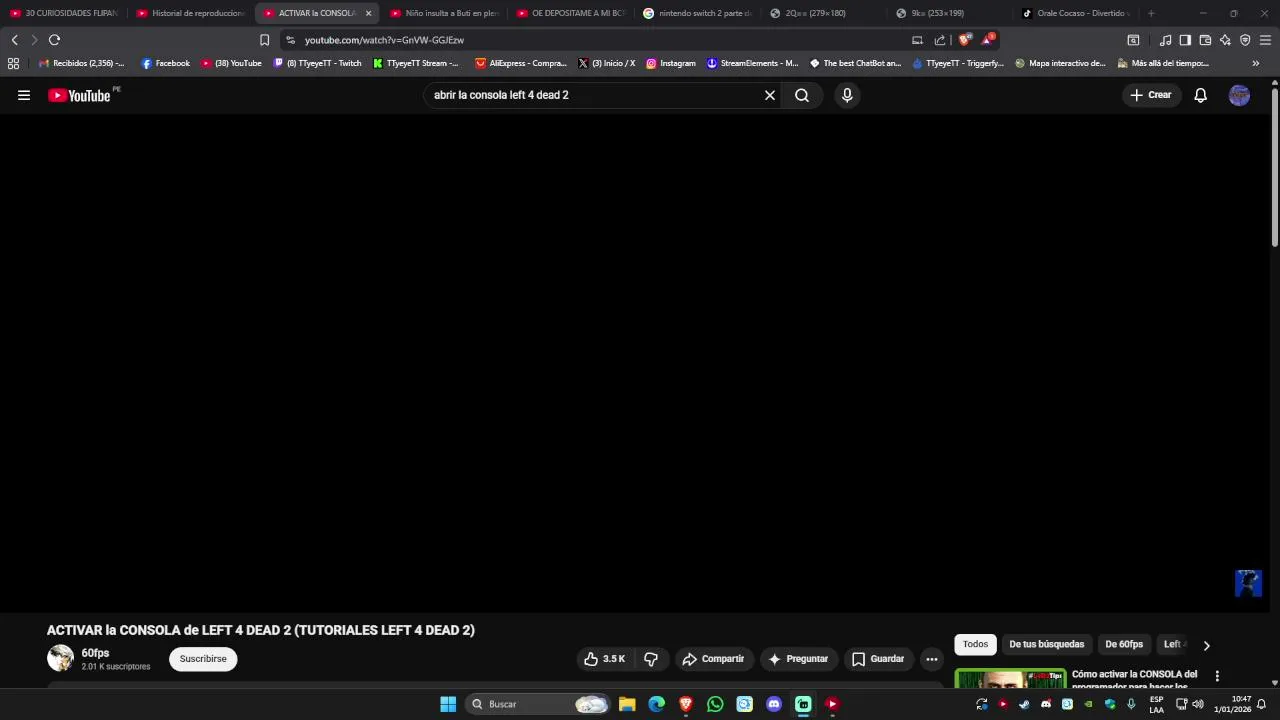Open WhatsApp from the taskbar
Viewport: 1280px width, 720px height.
[x=715, y=704]
